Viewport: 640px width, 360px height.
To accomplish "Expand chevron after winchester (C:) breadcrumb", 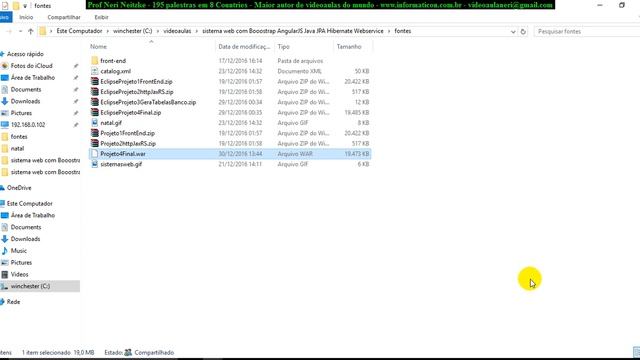I will (158, 31).
